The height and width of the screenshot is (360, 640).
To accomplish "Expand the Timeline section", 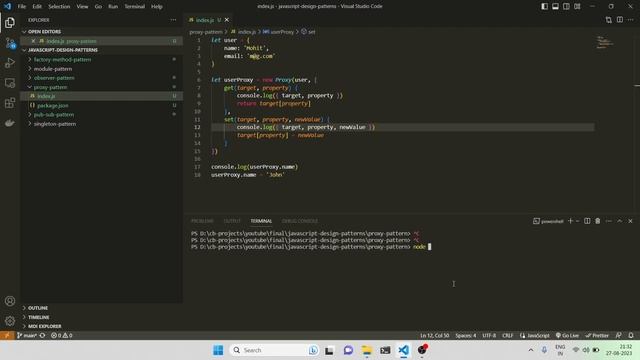I will [101, 317].
